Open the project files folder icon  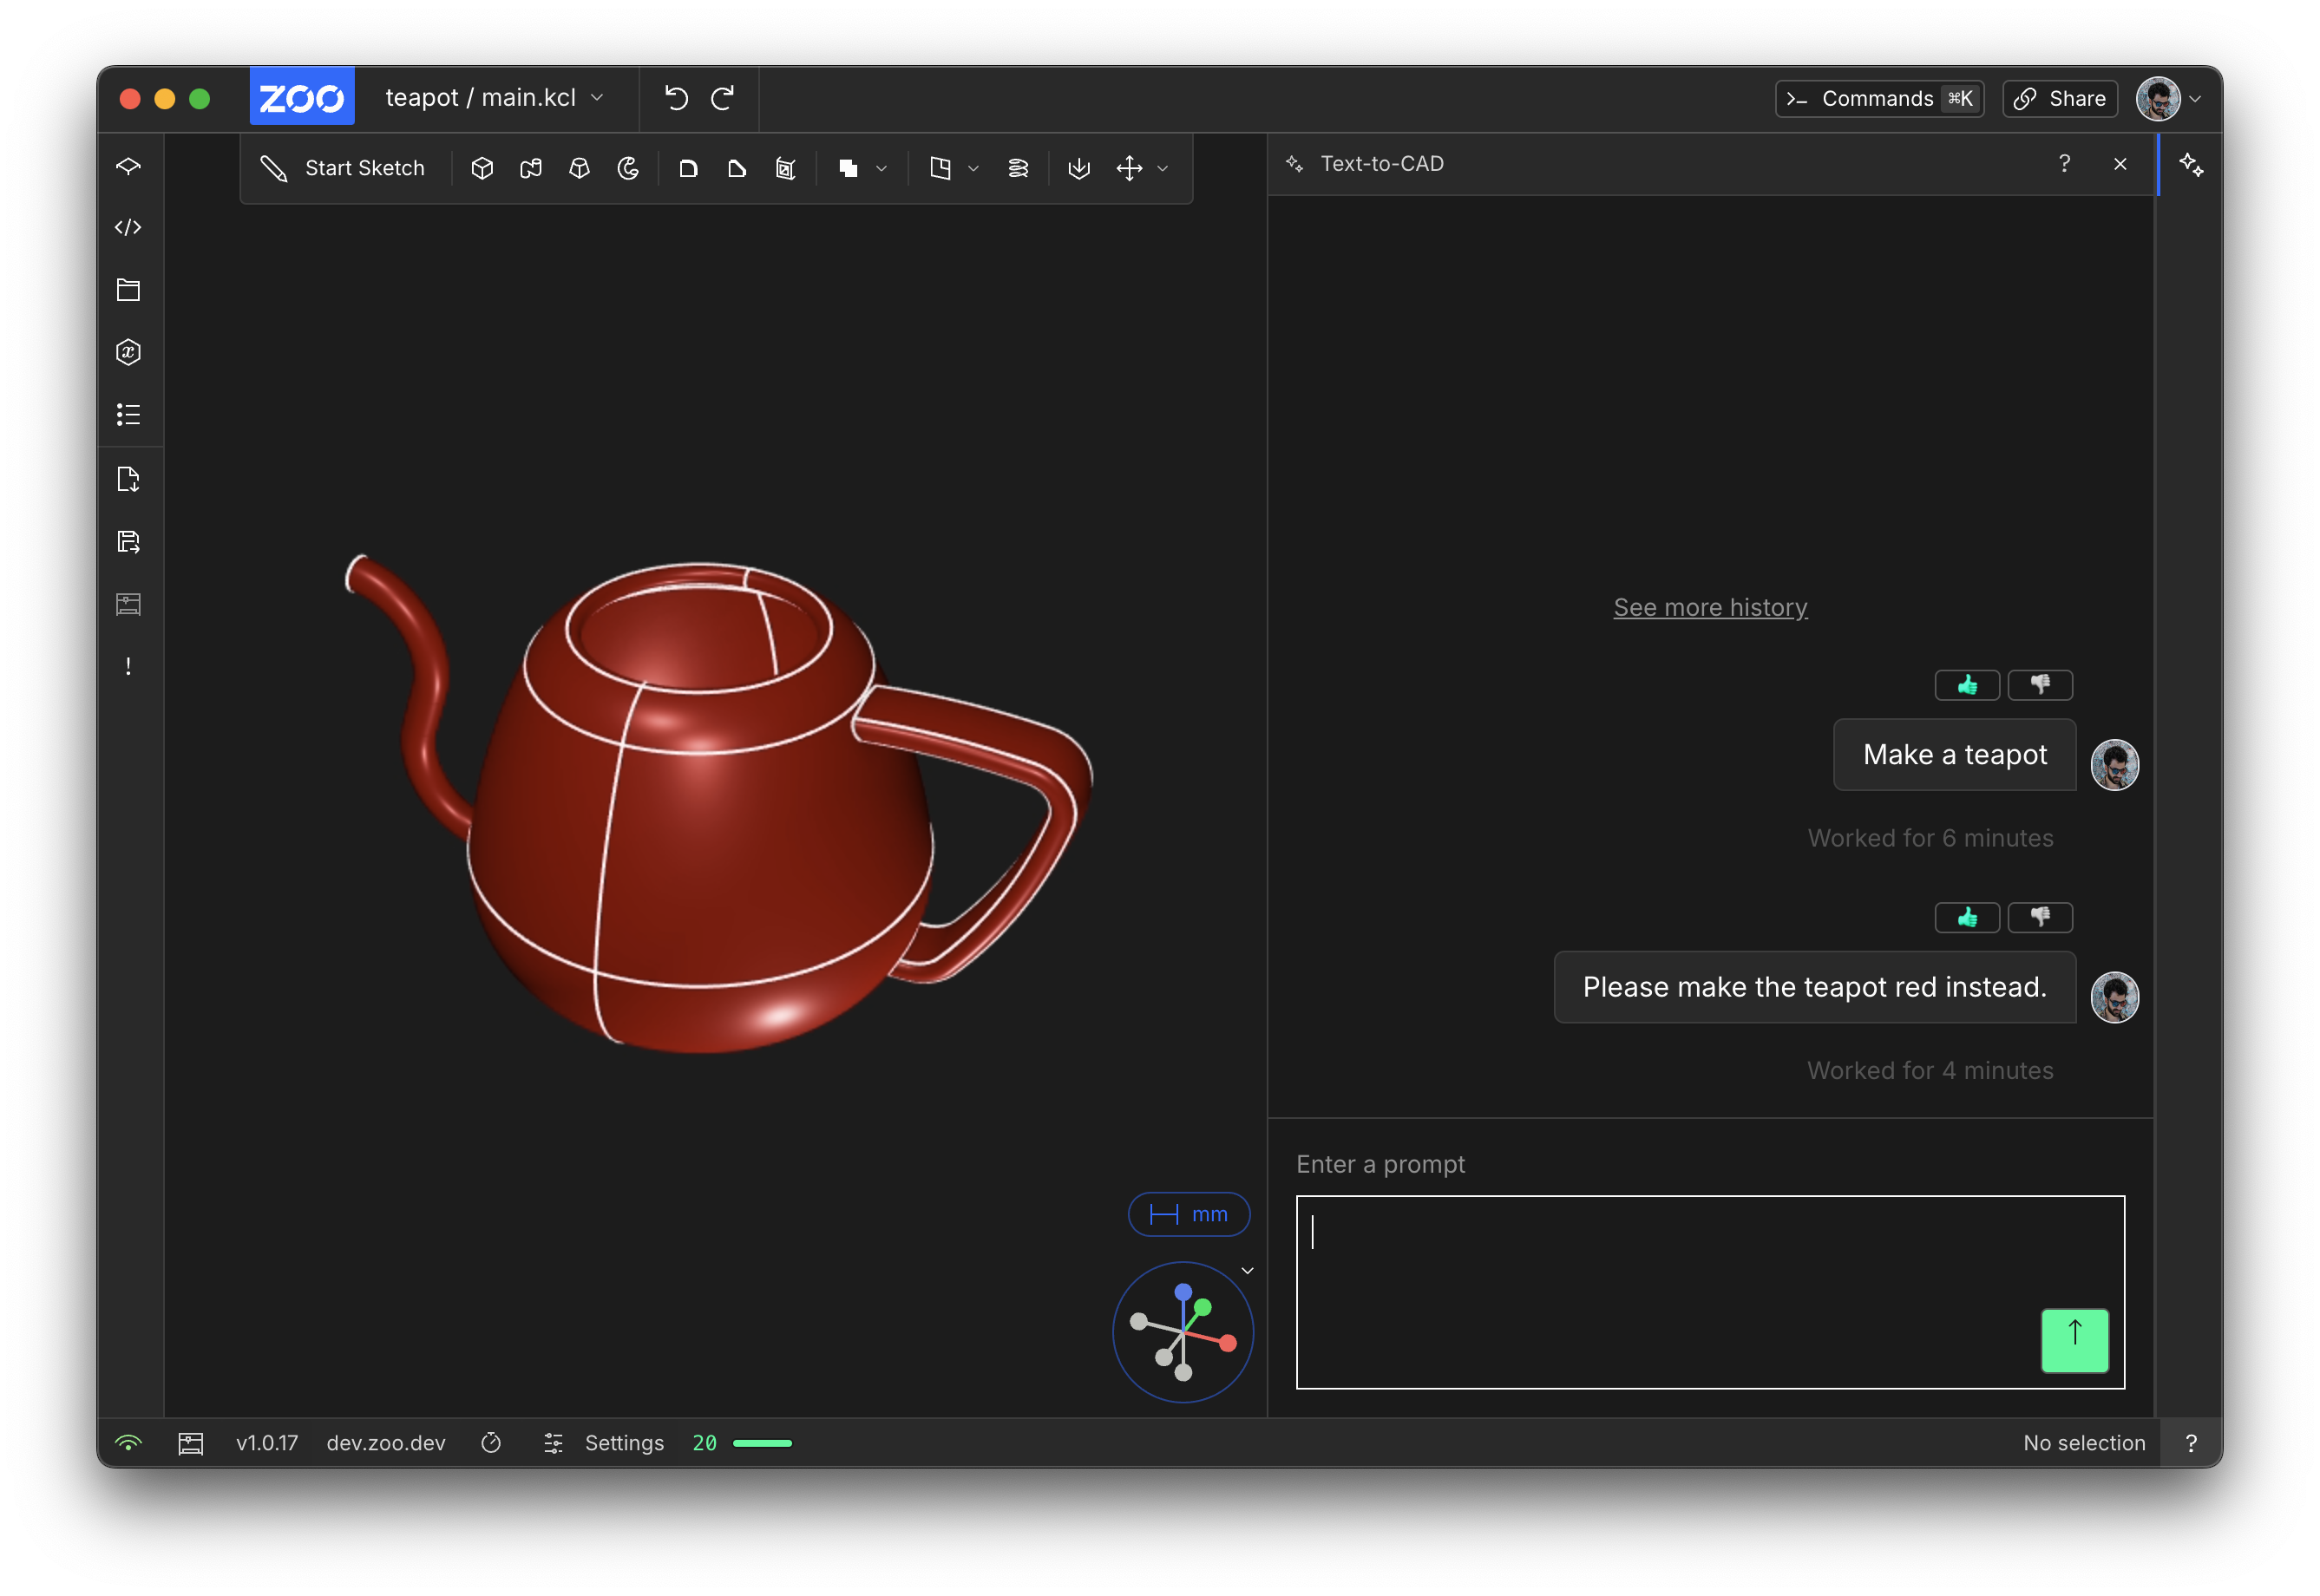coord(128,290)
